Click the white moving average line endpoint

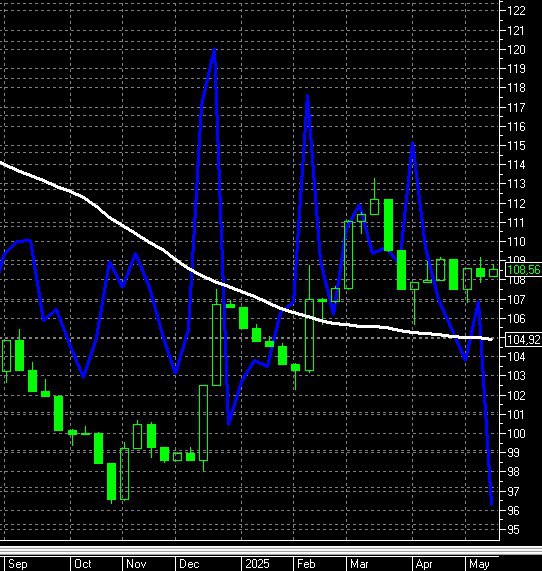(491, 339)
